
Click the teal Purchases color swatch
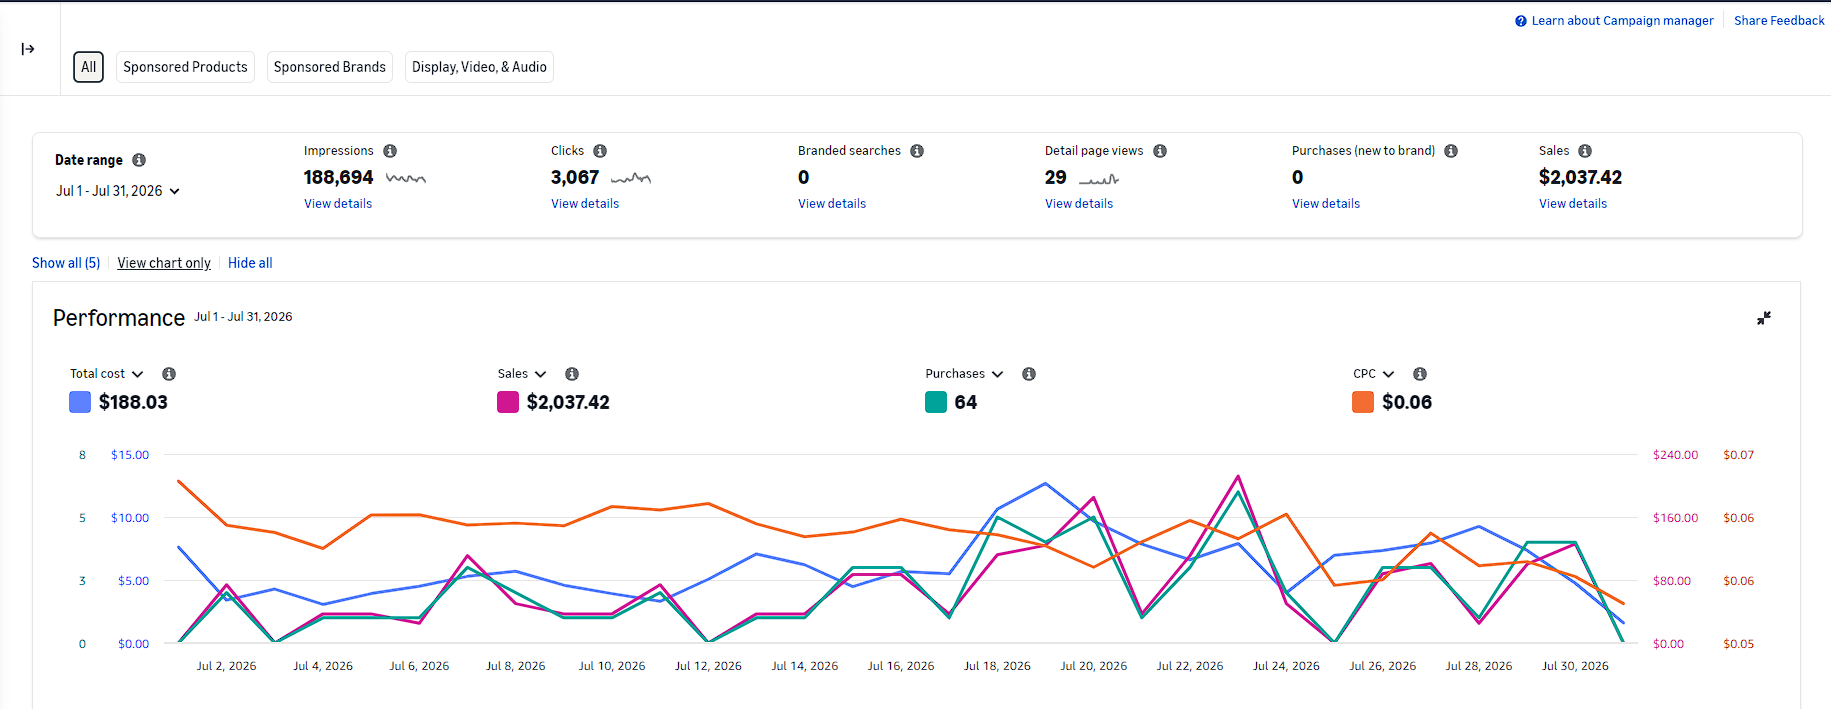[936, 402]
